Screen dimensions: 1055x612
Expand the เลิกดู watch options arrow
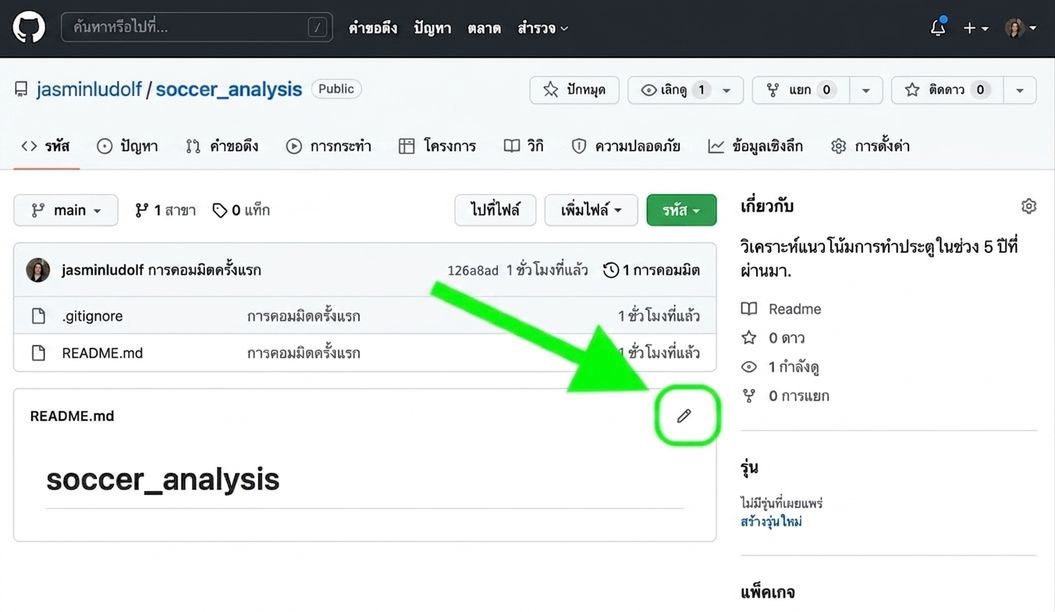pyautogui.click(x=727, y=90)
